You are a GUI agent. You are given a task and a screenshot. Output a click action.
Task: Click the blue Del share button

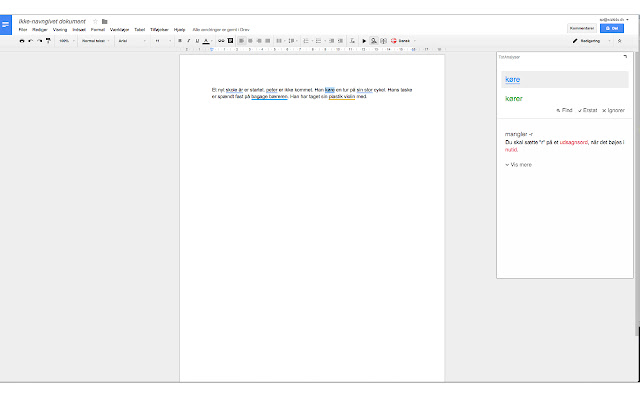[x=611, y=29]
